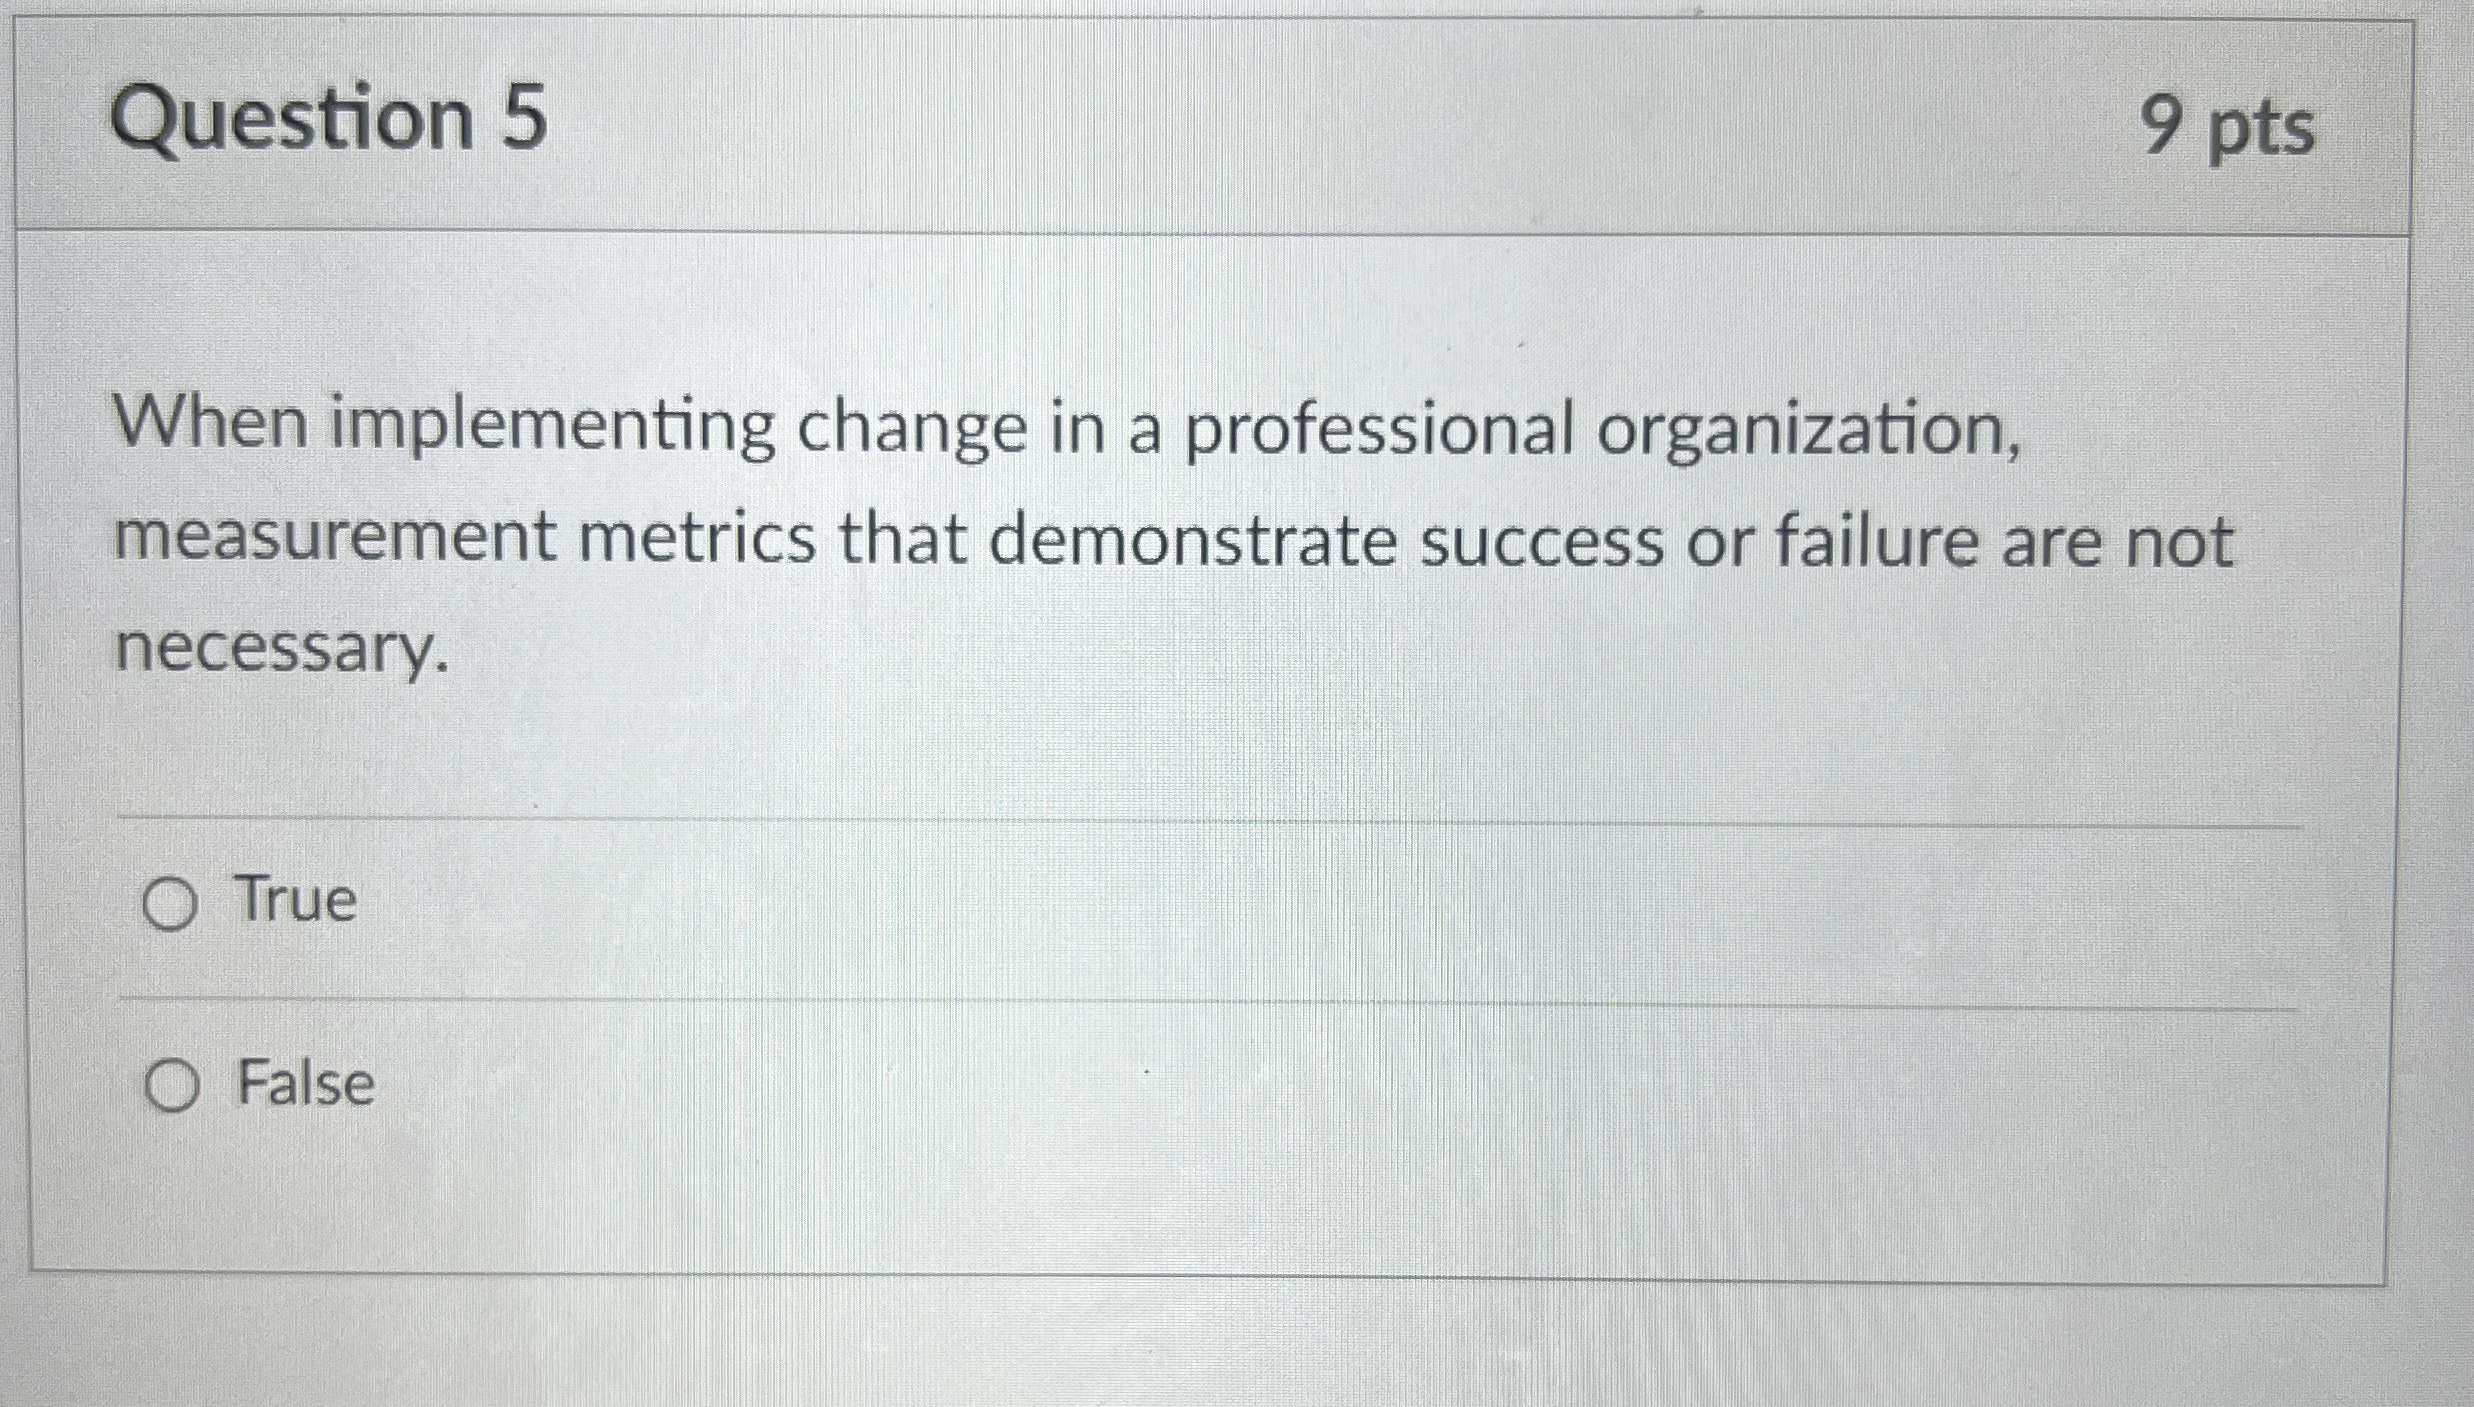
Task: Click the Question 5 header
Action: point(330,120)
